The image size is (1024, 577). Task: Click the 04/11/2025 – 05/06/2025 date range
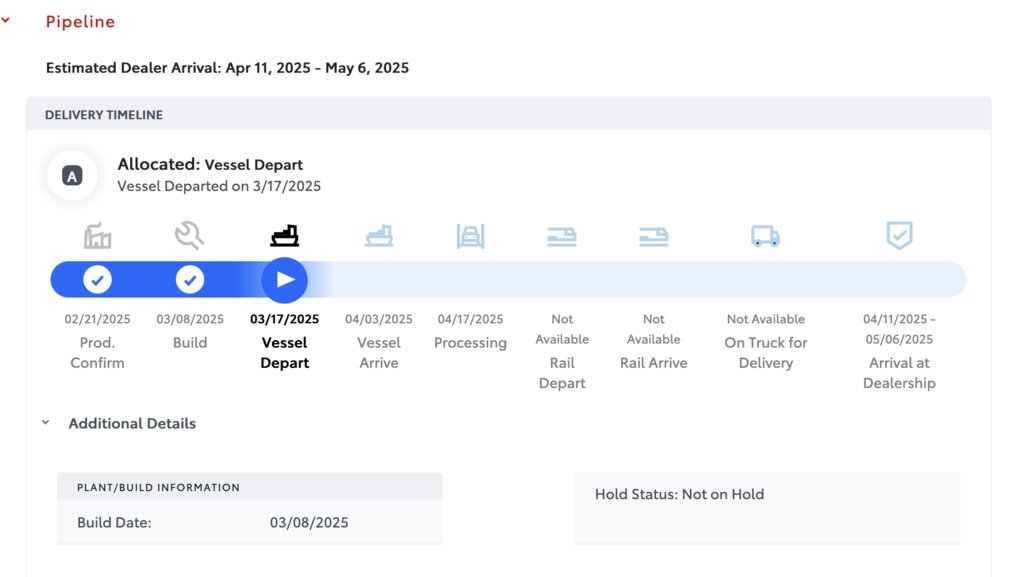tap(899, 329)
